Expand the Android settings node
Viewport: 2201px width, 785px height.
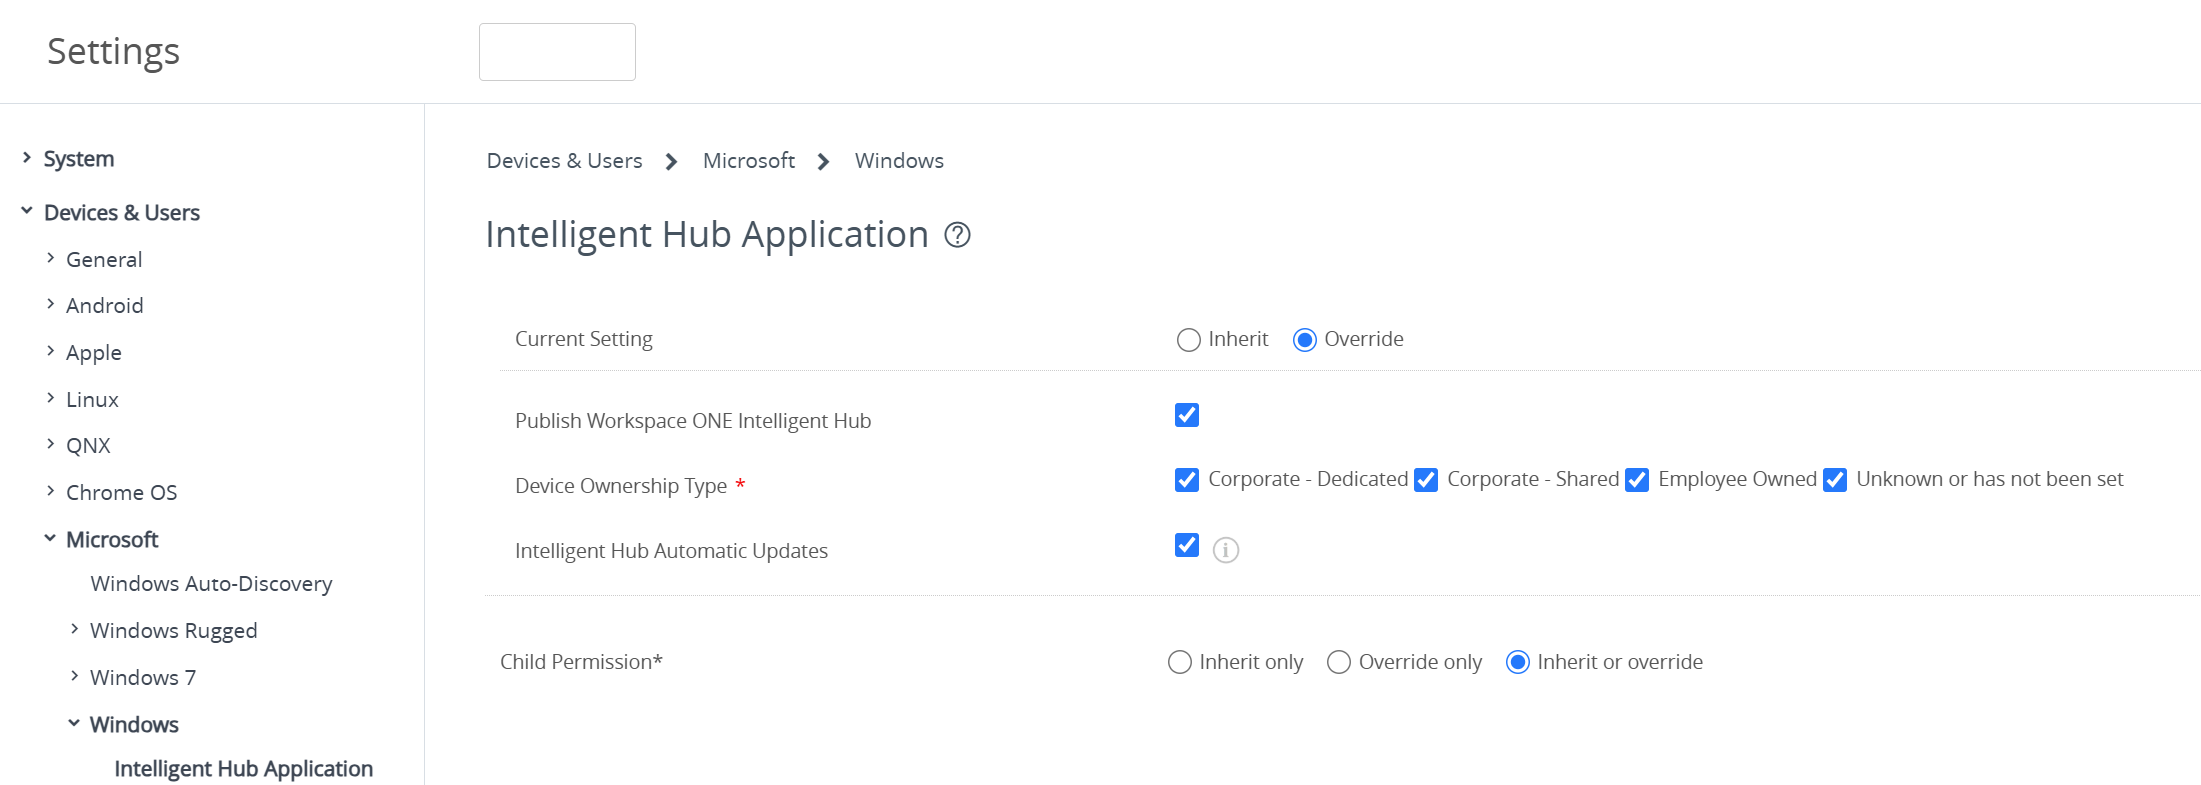(x=51, y=304)
